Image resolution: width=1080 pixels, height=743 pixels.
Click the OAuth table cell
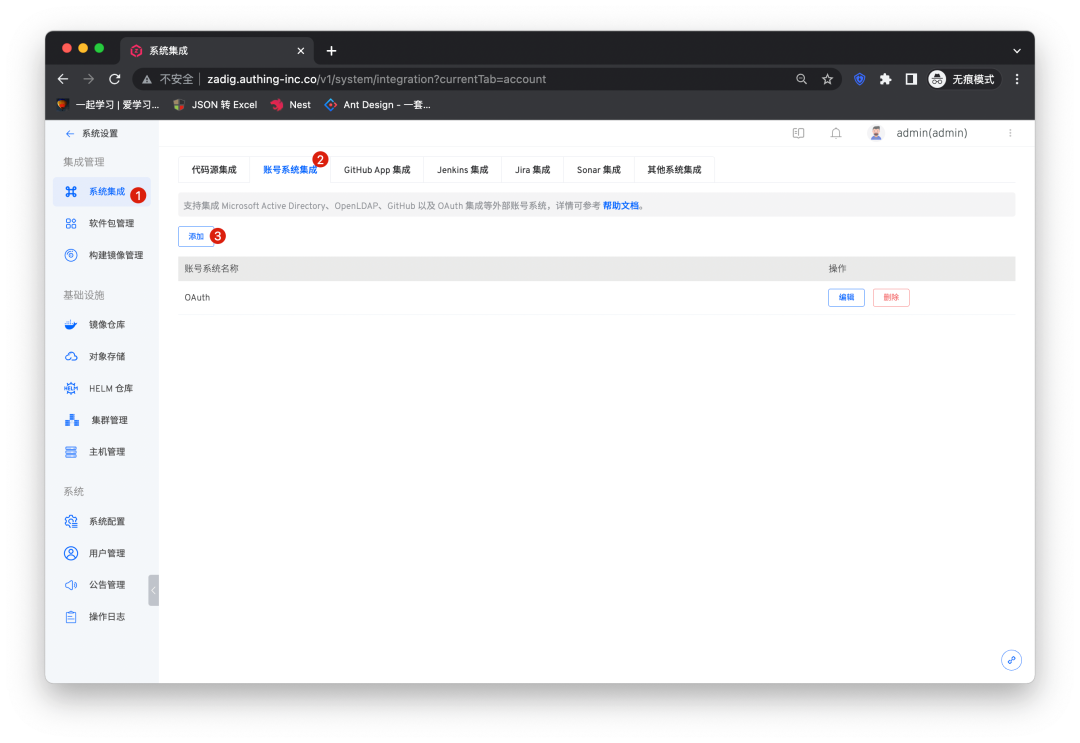[197, 297]
